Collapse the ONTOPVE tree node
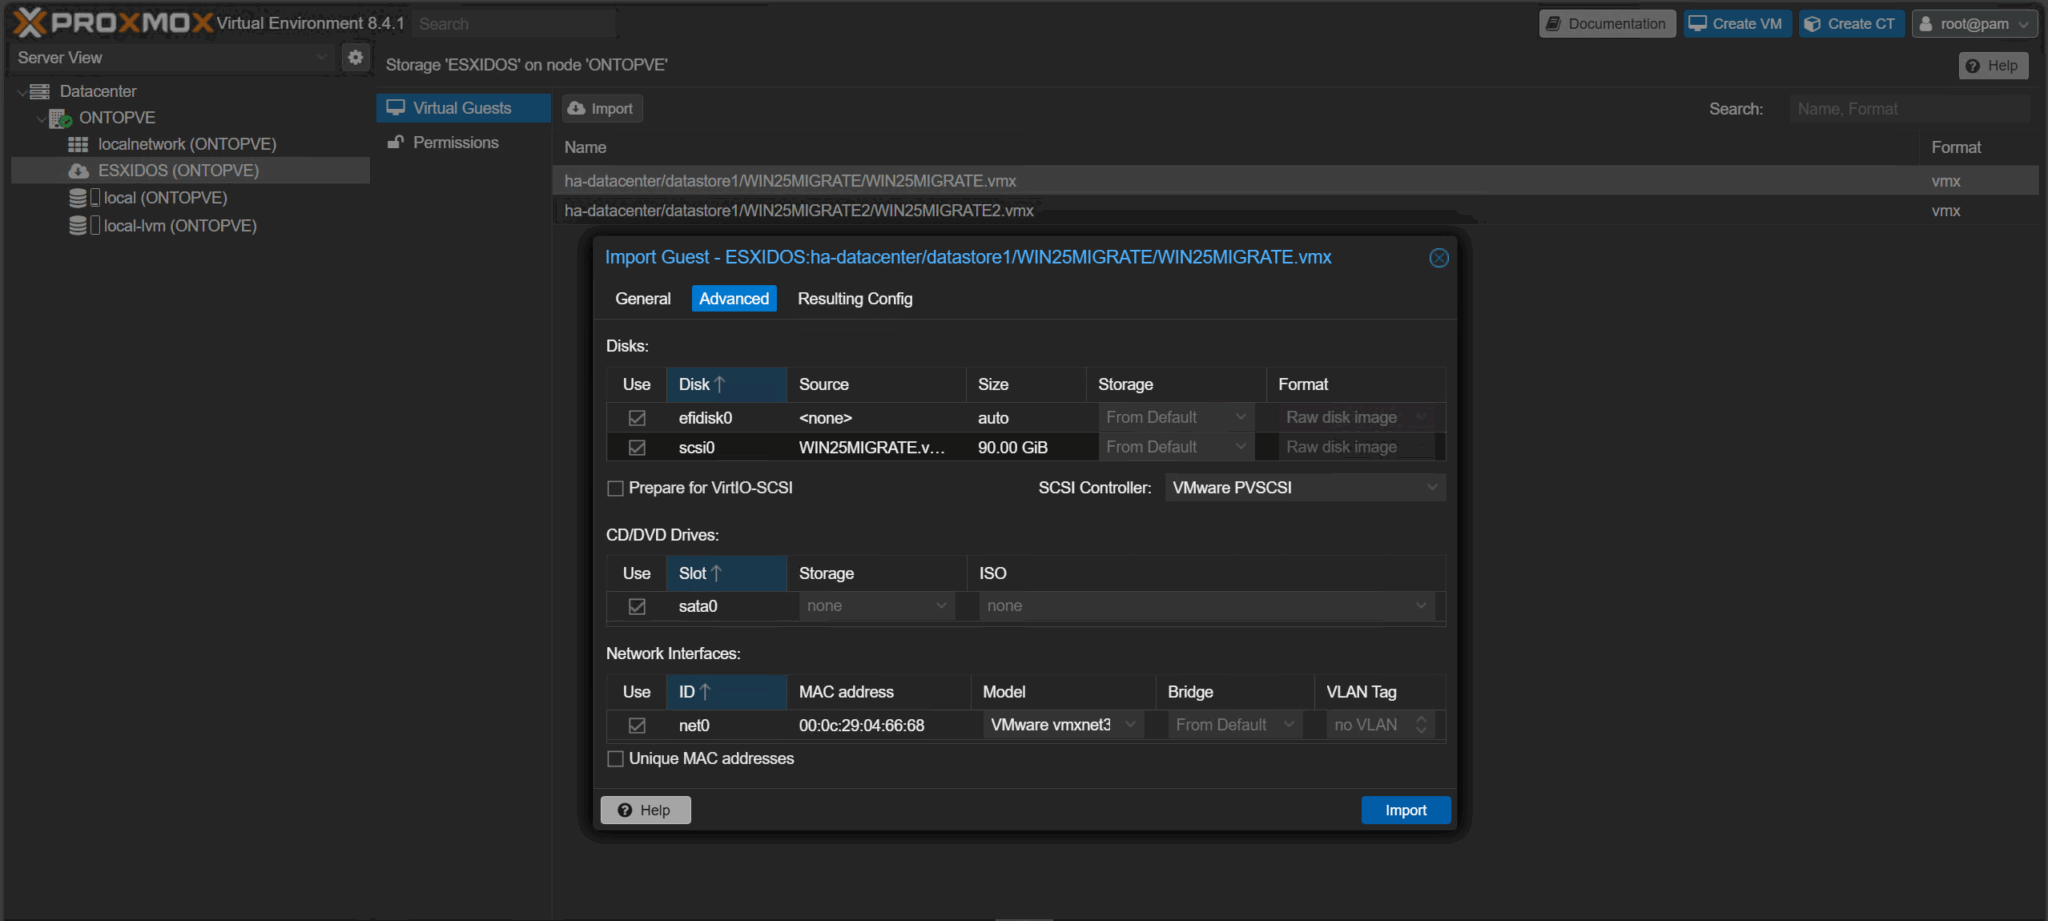The height and width of the screenshot is (921, 2048). [x=41, y=118]
